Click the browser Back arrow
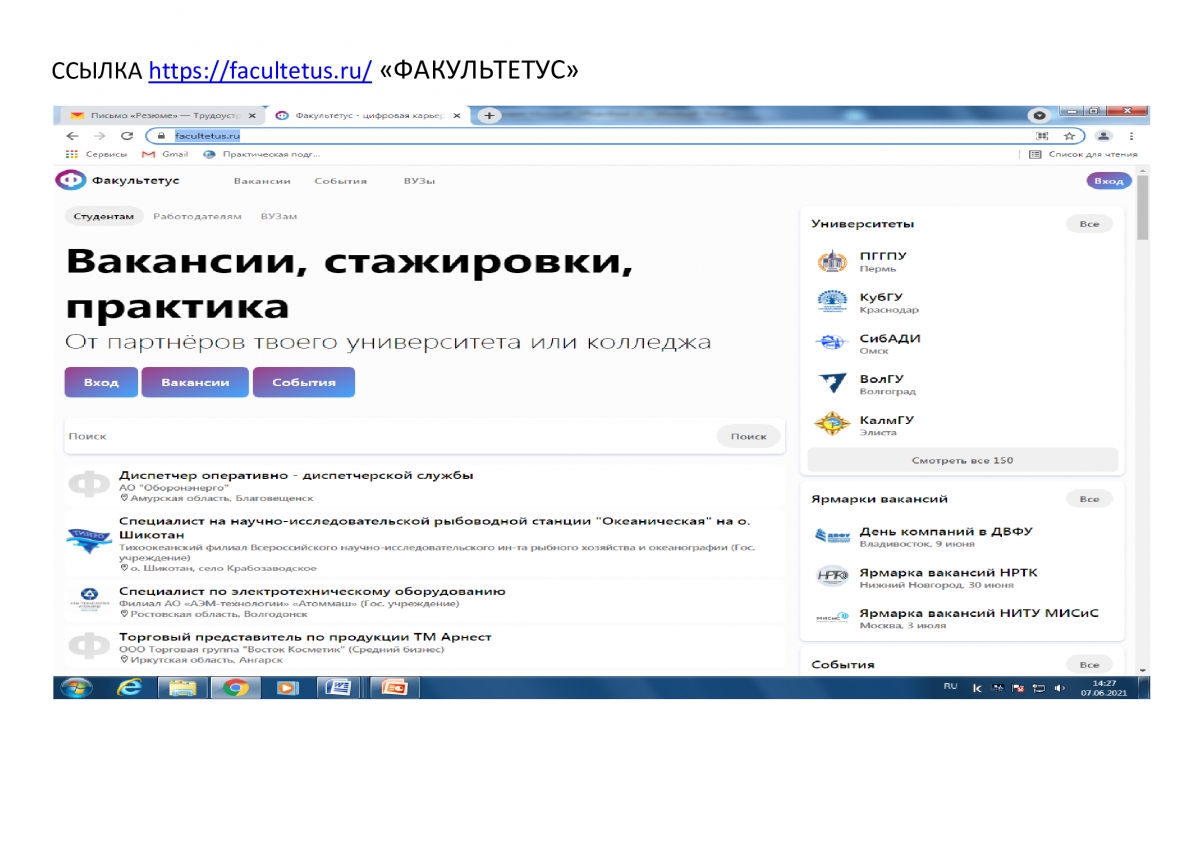Image resolution: width=1200 pixels, height=849 pixels. [x=72, y=135]
